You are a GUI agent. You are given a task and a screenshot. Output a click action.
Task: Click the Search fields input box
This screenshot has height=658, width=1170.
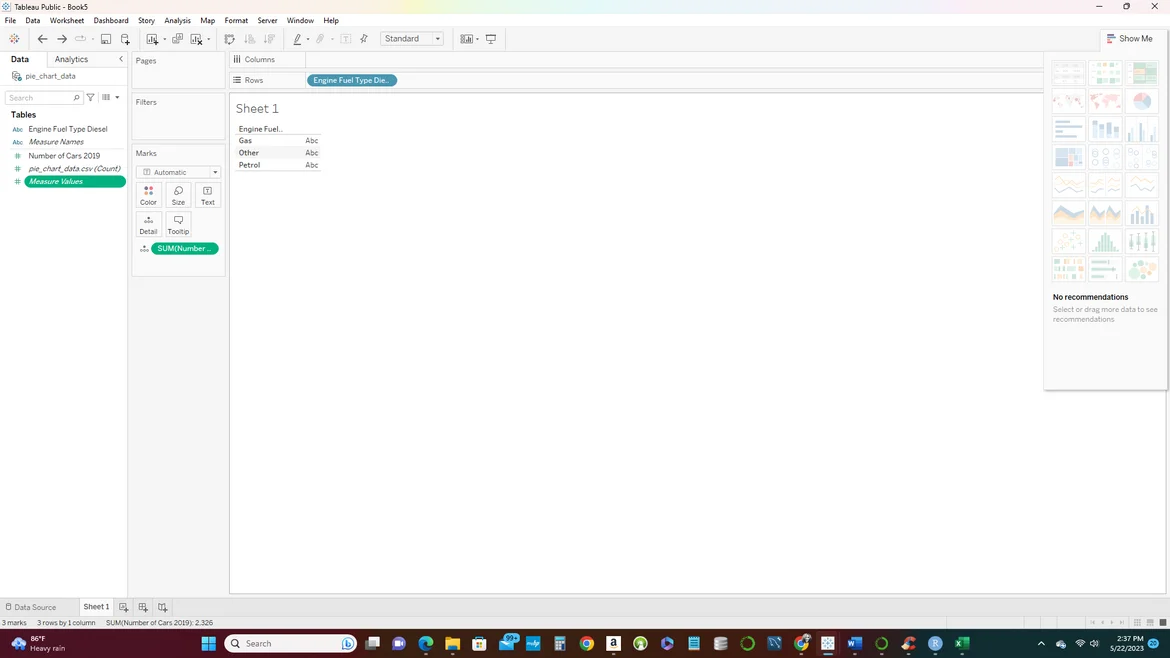pyautogui.click(x=40, y=98)
